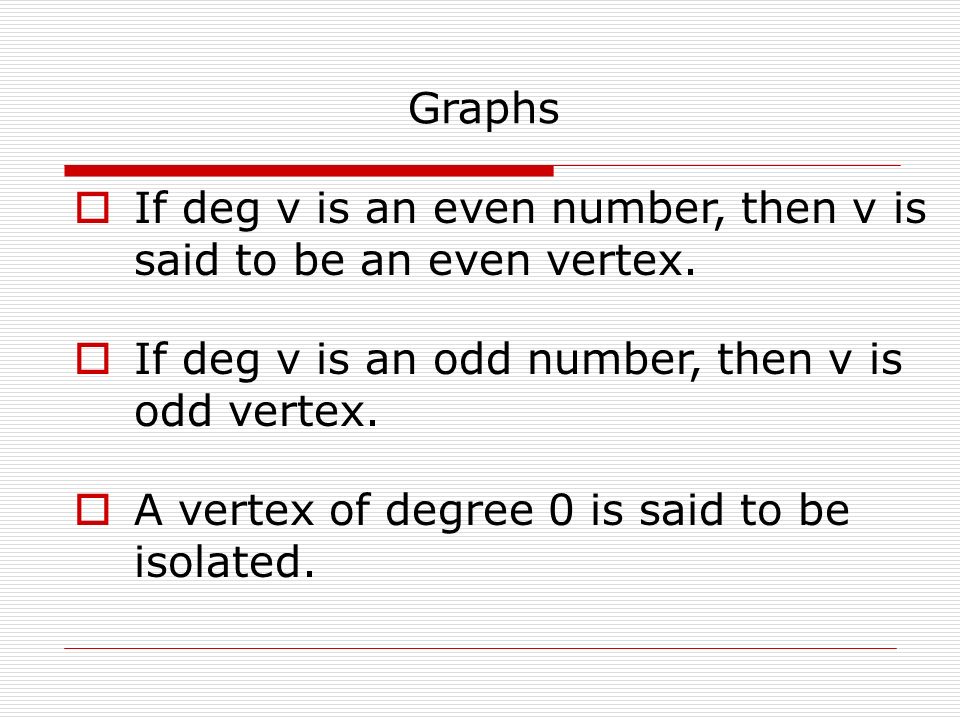The width and height of the screenshot is (960, 720).
Task: Select the 'Graphs' slide title
Action: coord(484,110)
